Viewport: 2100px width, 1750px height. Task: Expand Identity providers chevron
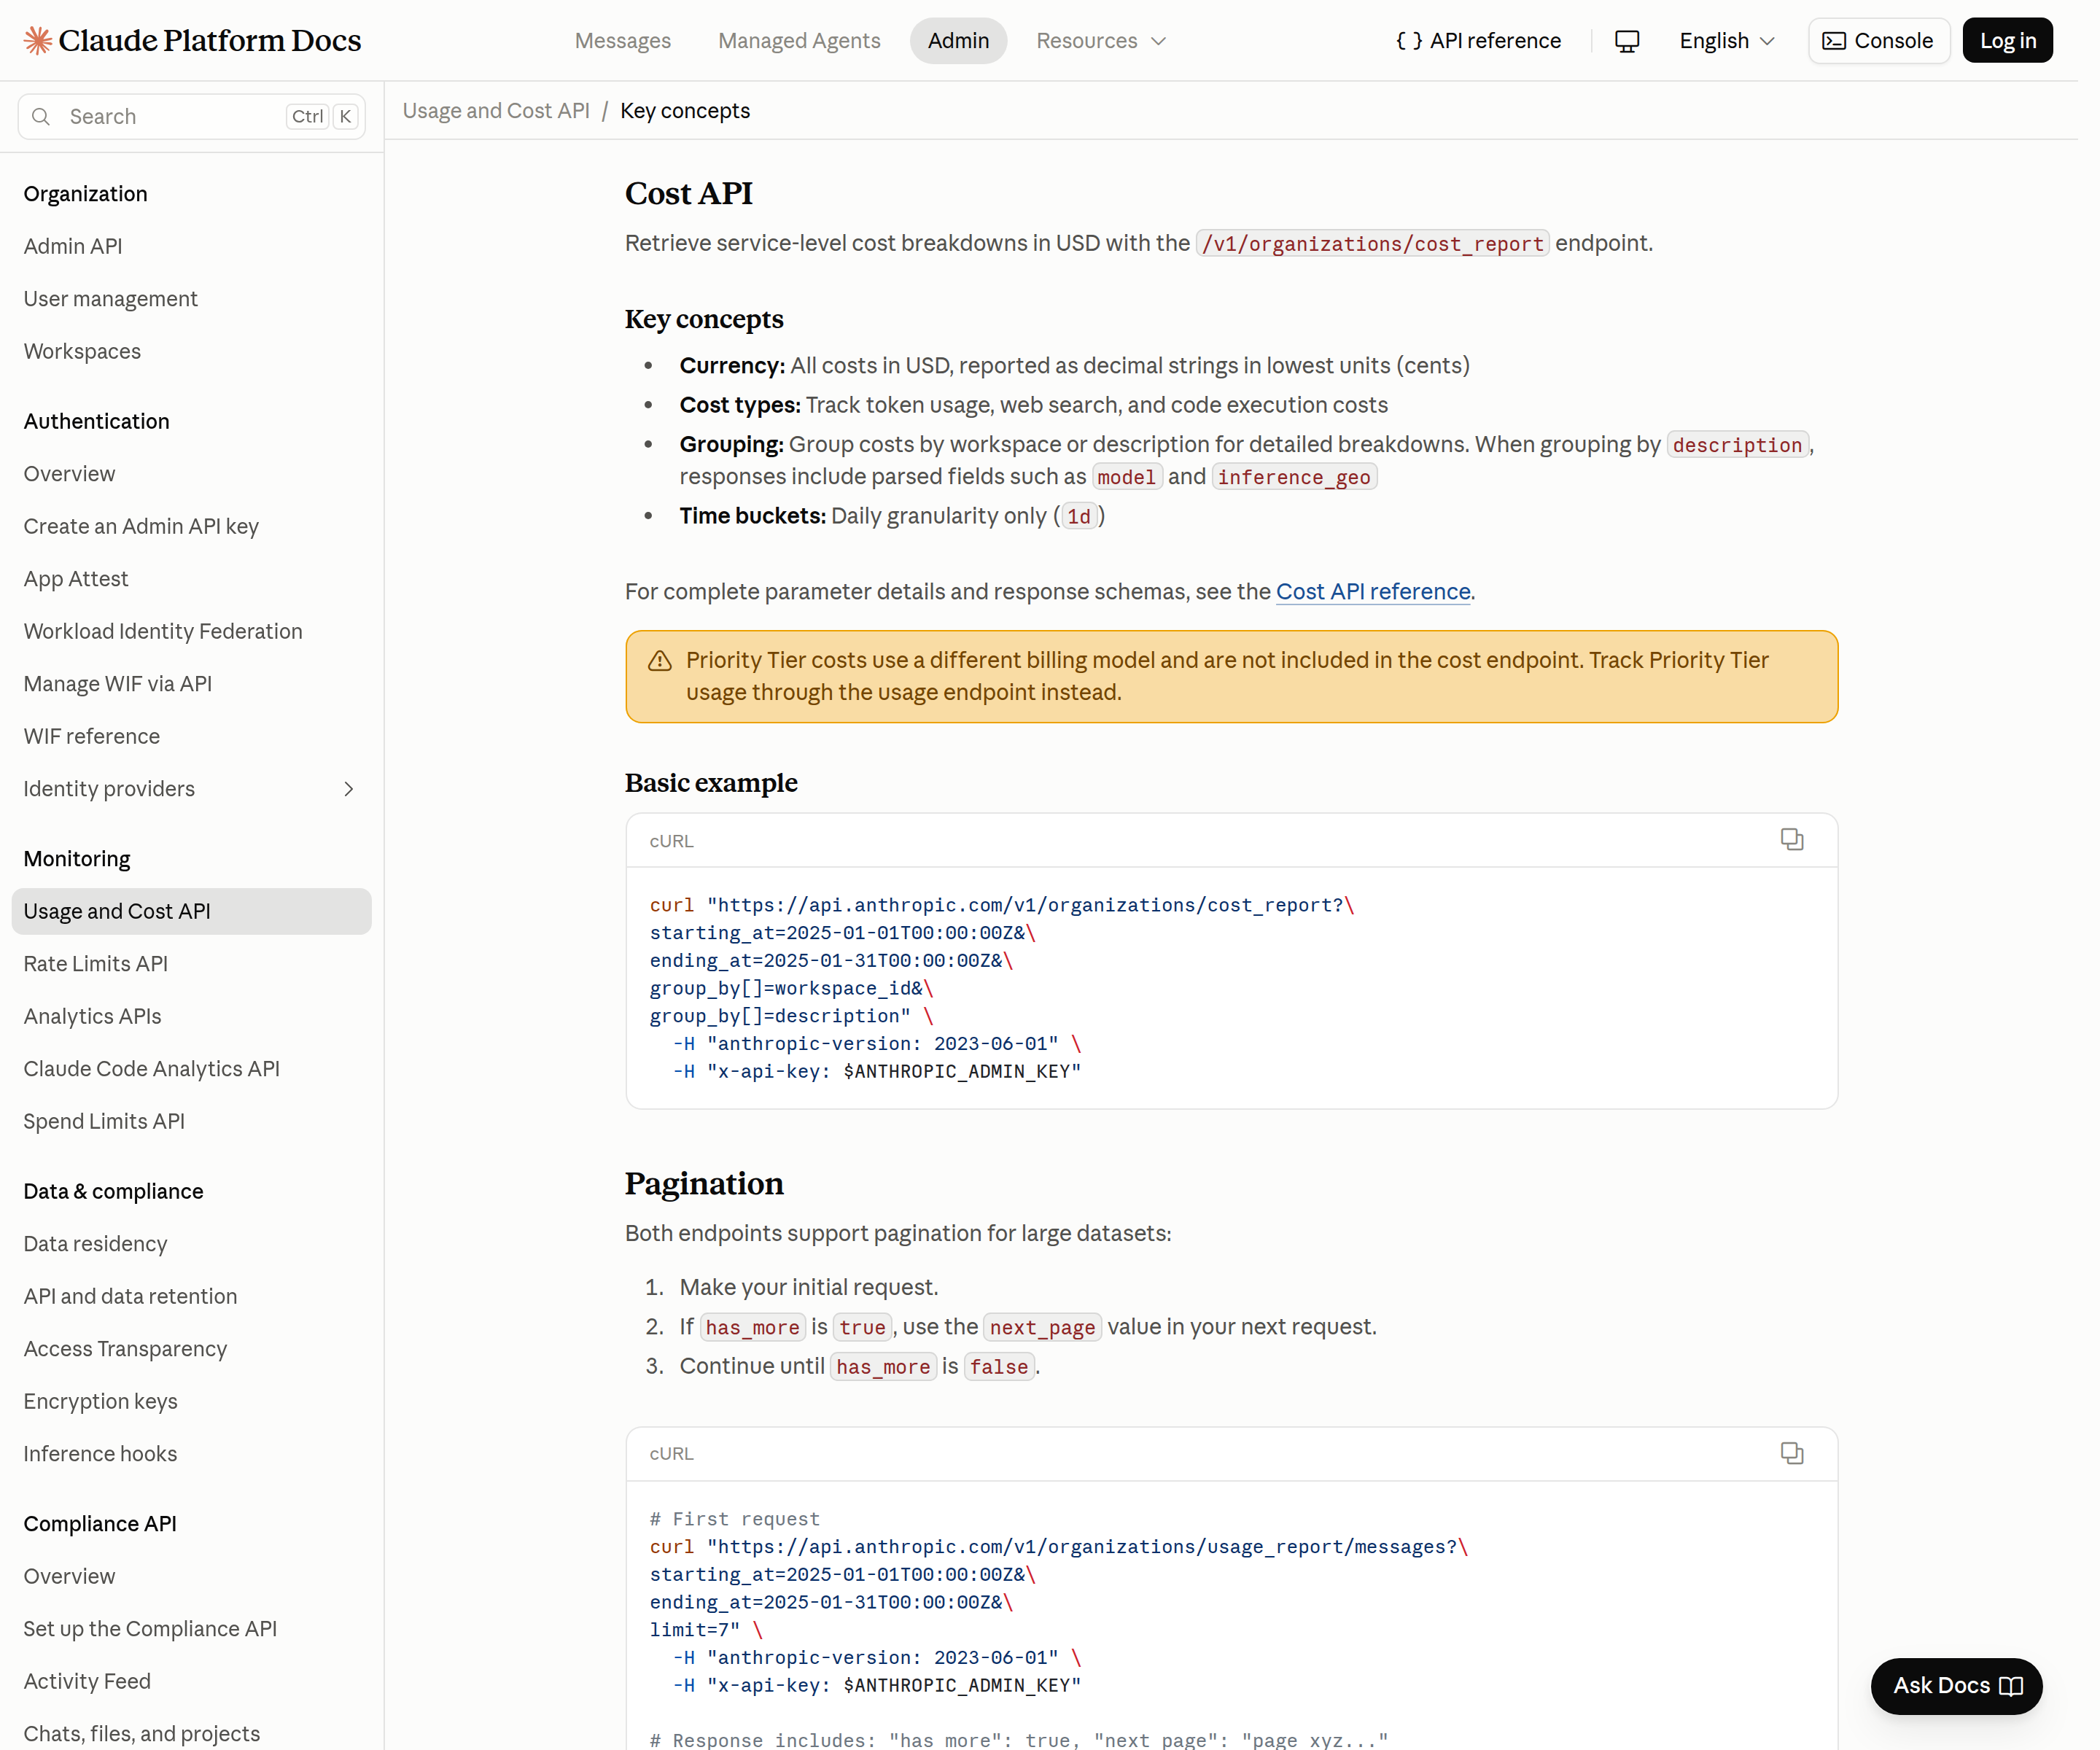[352, 797]
